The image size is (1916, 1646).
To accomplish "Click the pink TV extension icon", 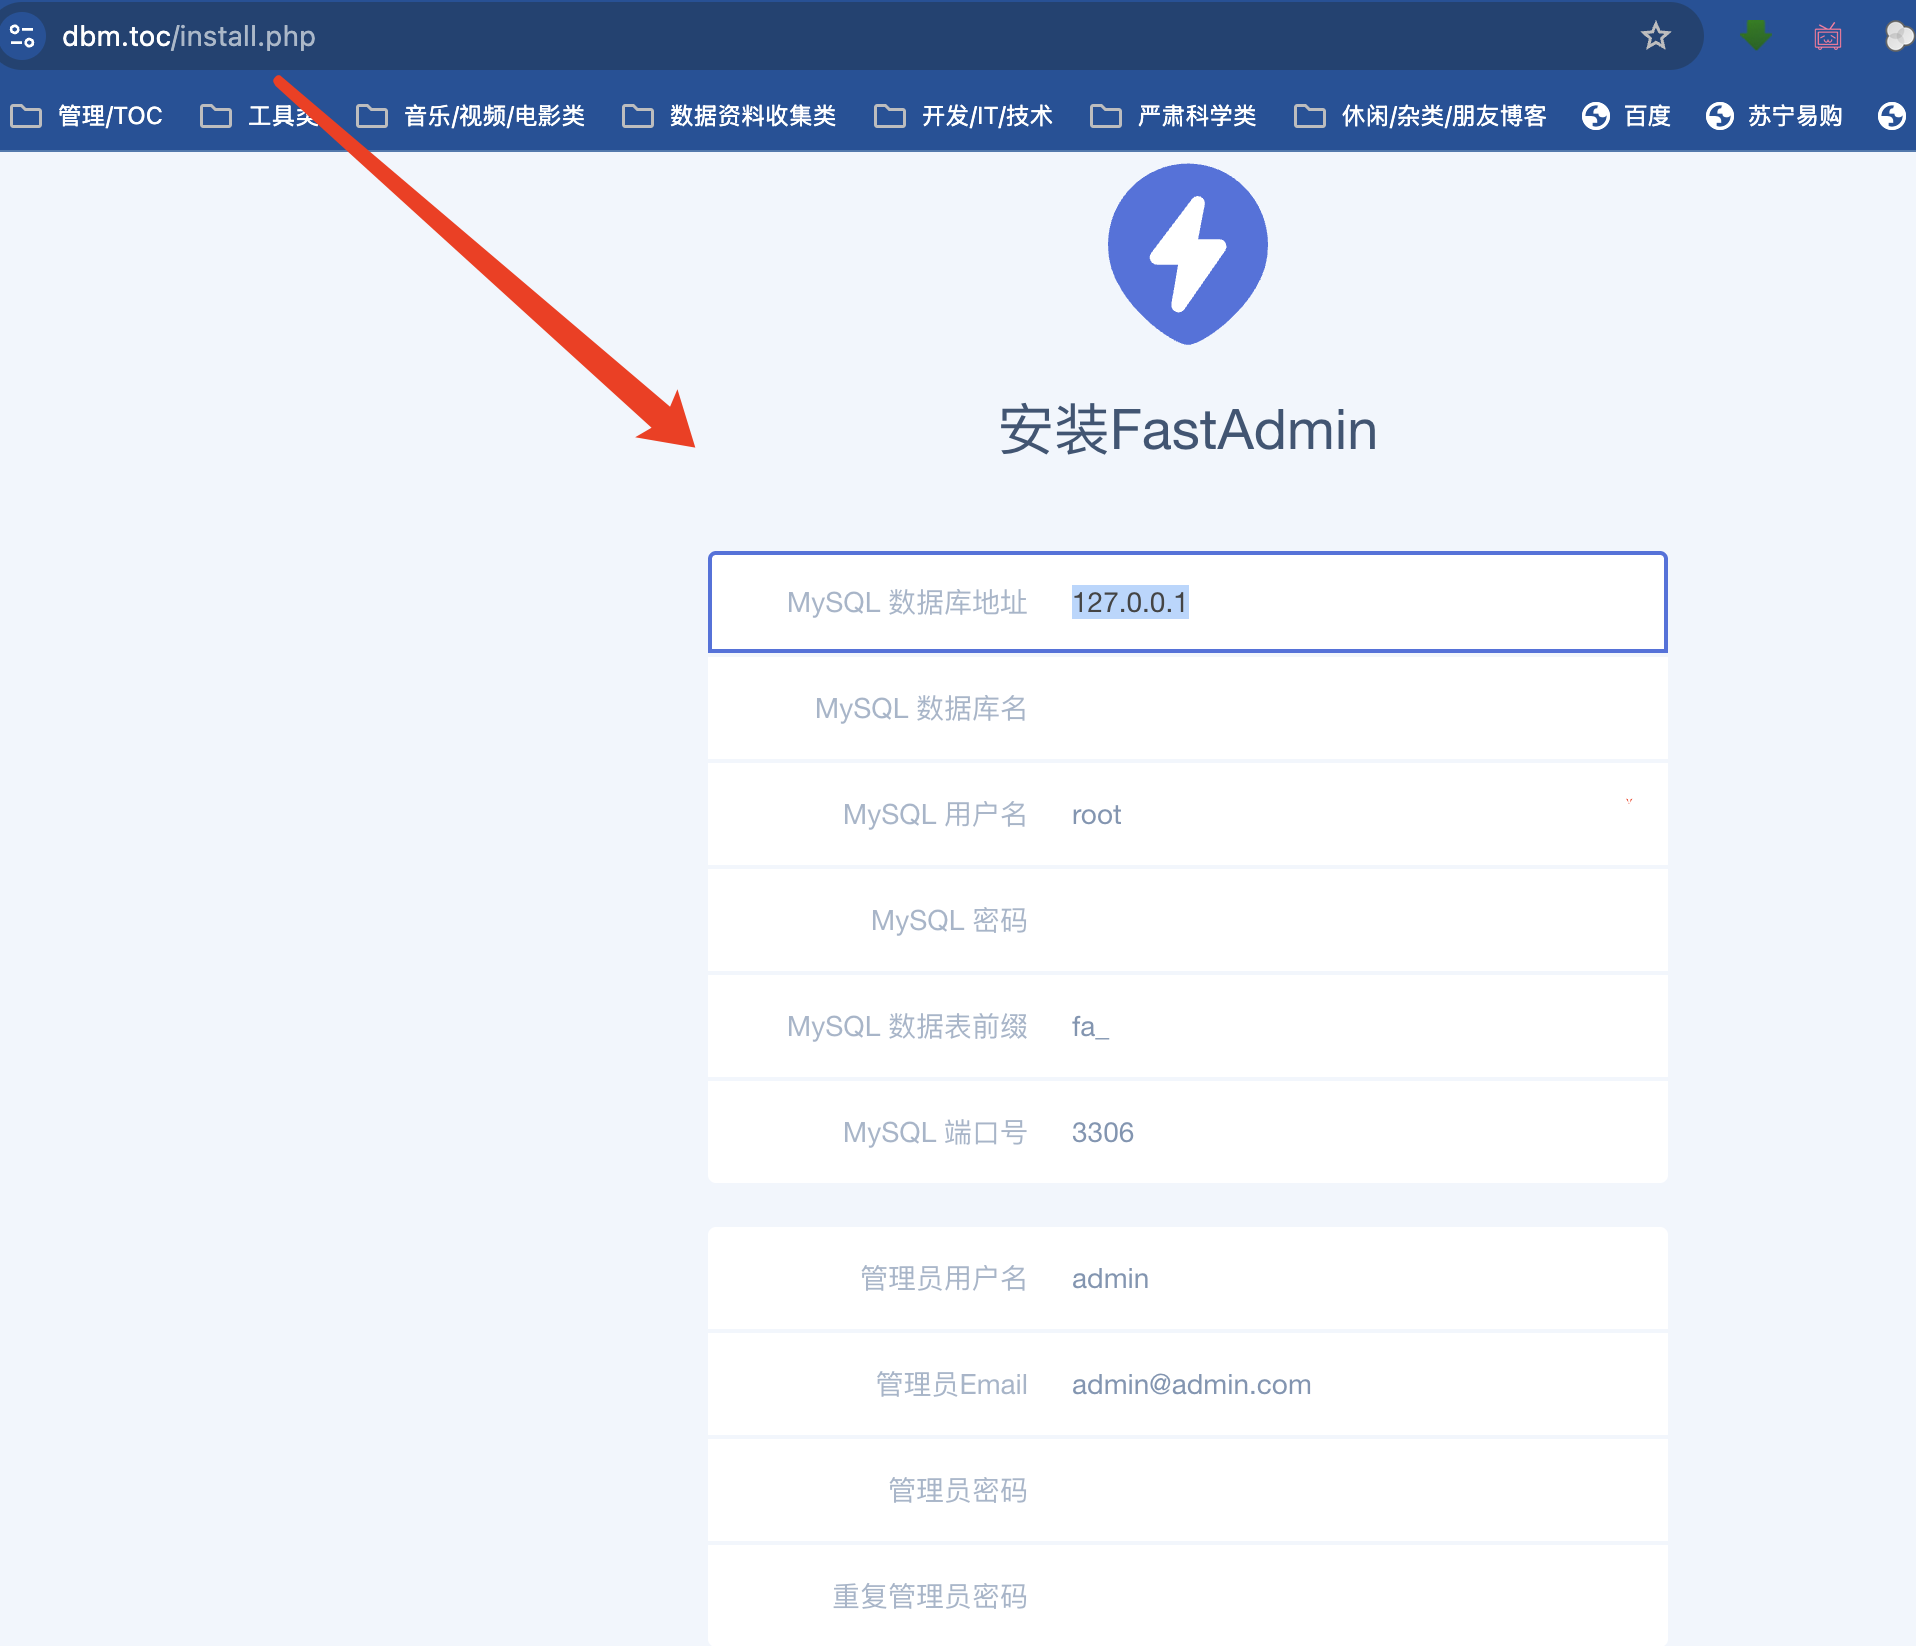I will pyautogui.click(x=1828, y=37).
